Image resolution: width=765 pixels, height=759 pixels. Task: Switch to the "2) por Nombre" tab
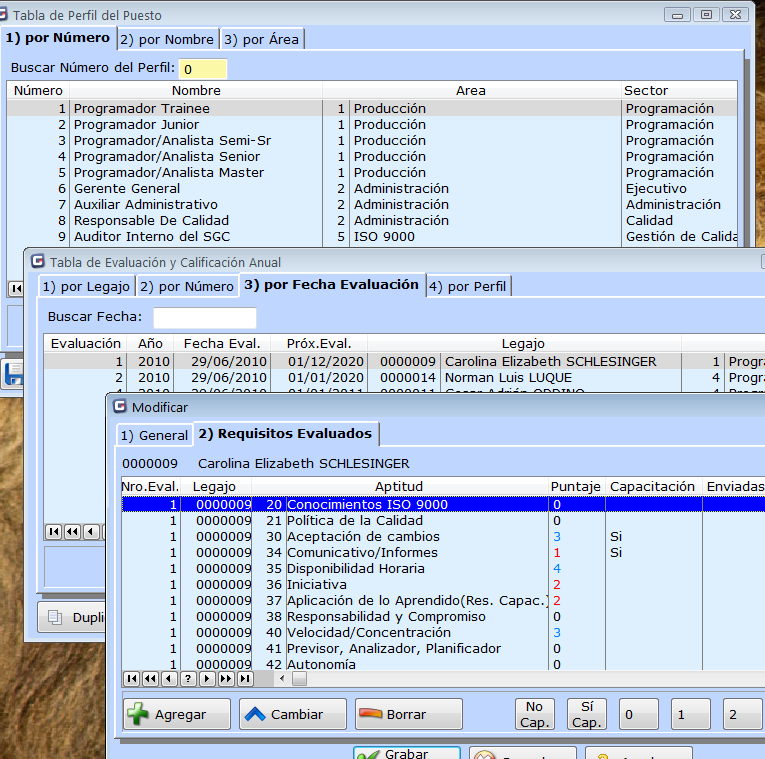pos(168,39)
